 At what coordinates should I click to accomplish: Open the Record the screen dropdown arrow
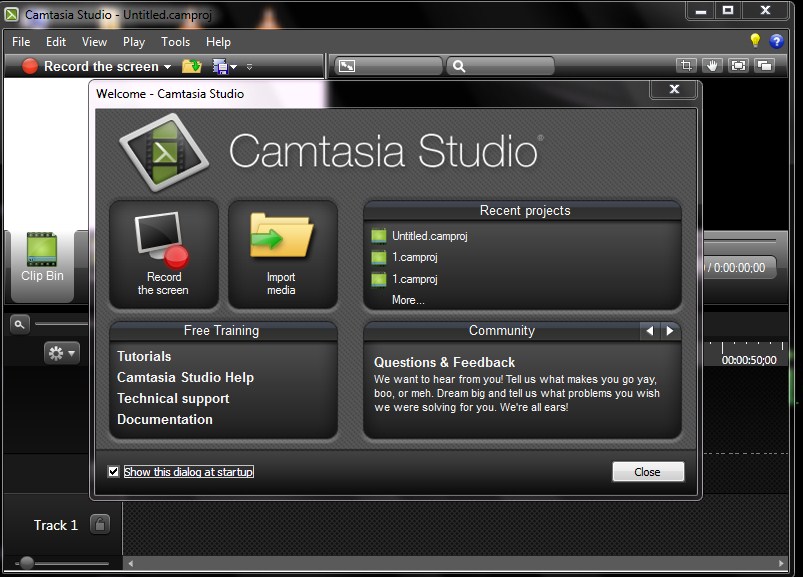167,67
